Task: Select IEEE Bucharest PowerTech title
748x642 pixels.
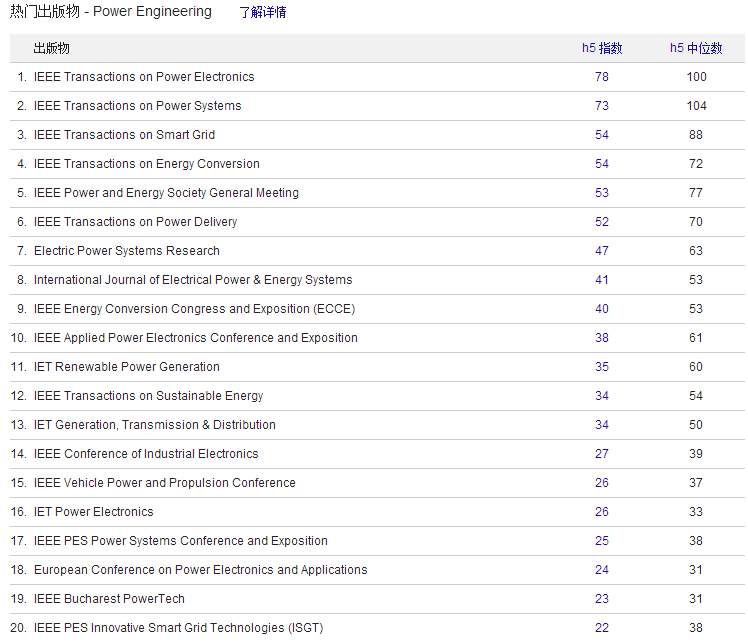Action: click(109, 599)
